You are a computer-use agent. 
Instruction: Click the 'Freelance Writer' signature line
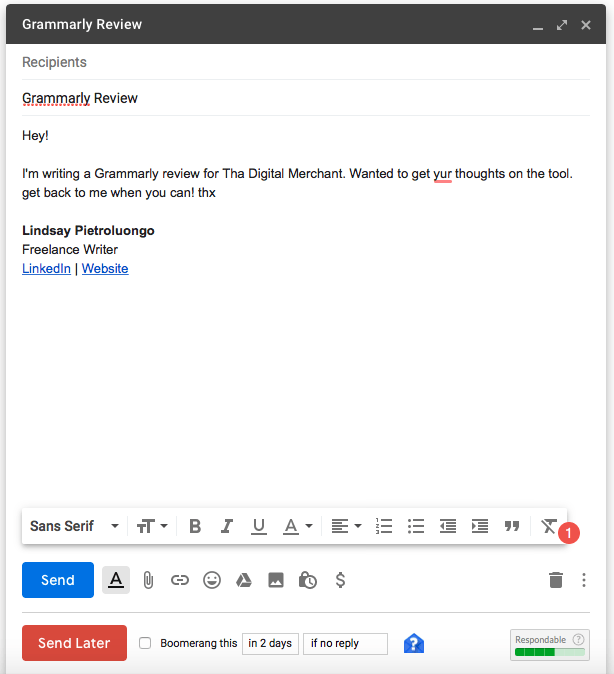(x=70, y=249)
